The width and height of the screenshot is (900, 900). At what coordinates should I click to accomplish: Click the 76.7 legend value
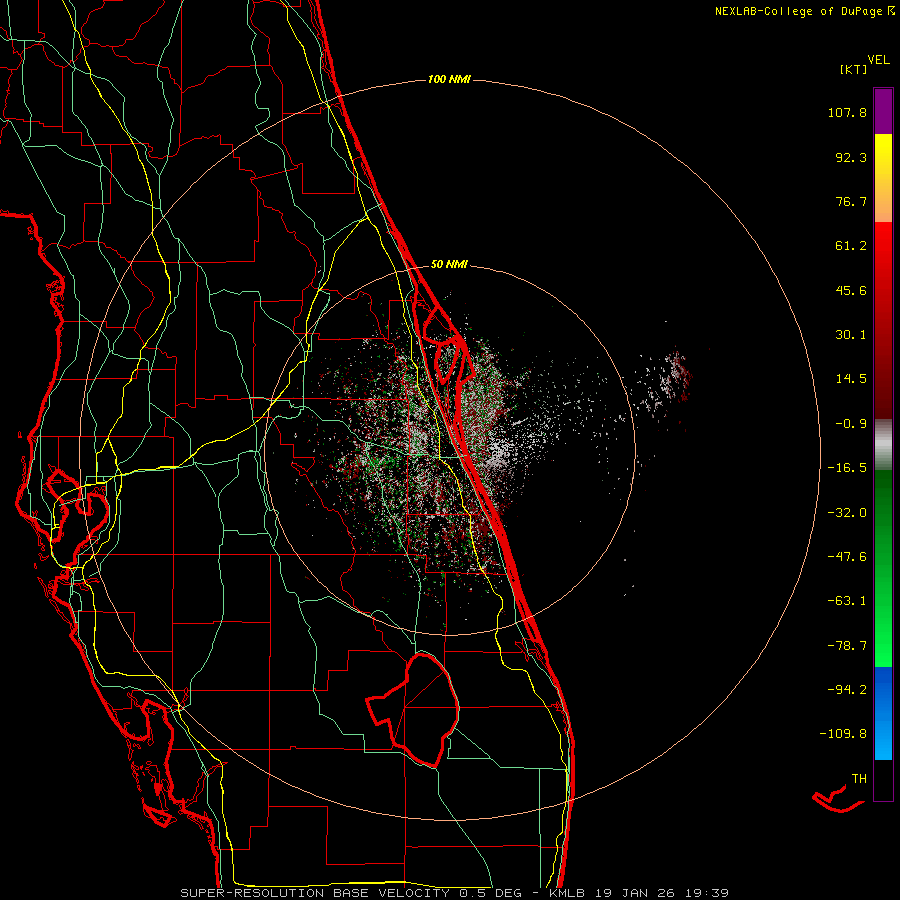[x=851, y=201]
